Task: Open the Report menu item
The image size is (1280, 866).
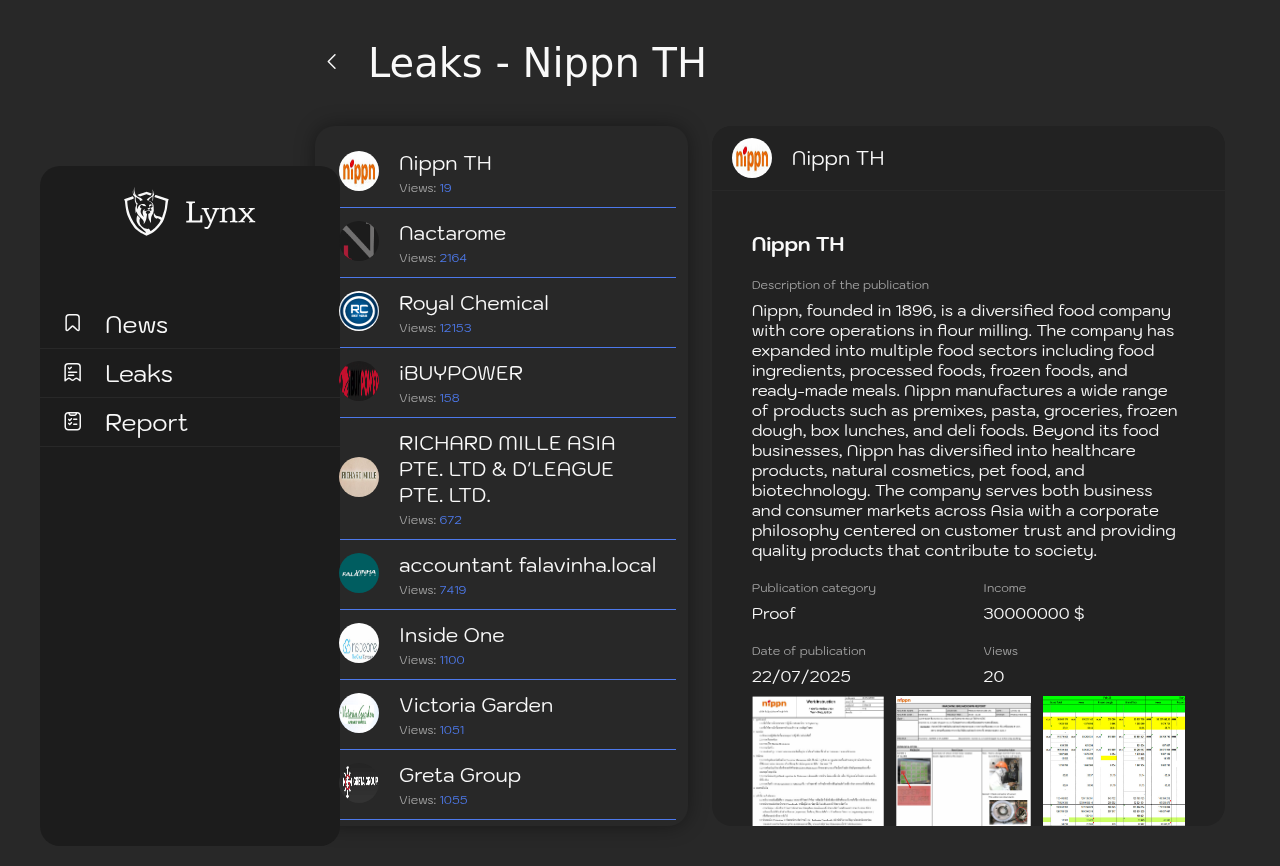Action: 190,422
